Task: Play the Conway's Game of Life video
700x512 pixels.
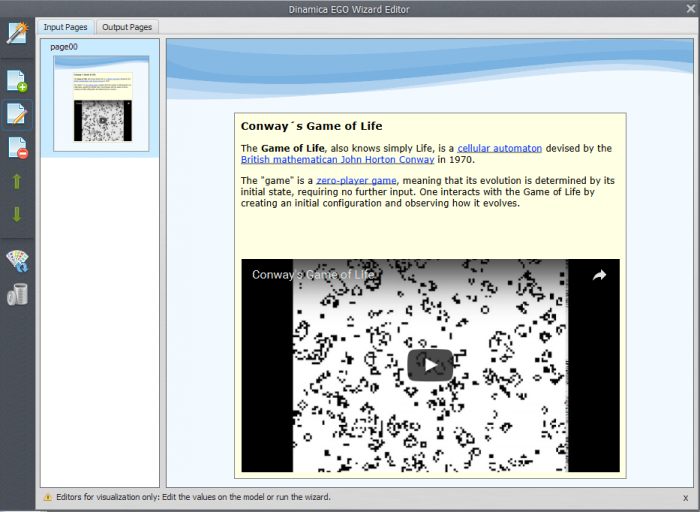Action: pyautogui.click(x=429, y=365)
